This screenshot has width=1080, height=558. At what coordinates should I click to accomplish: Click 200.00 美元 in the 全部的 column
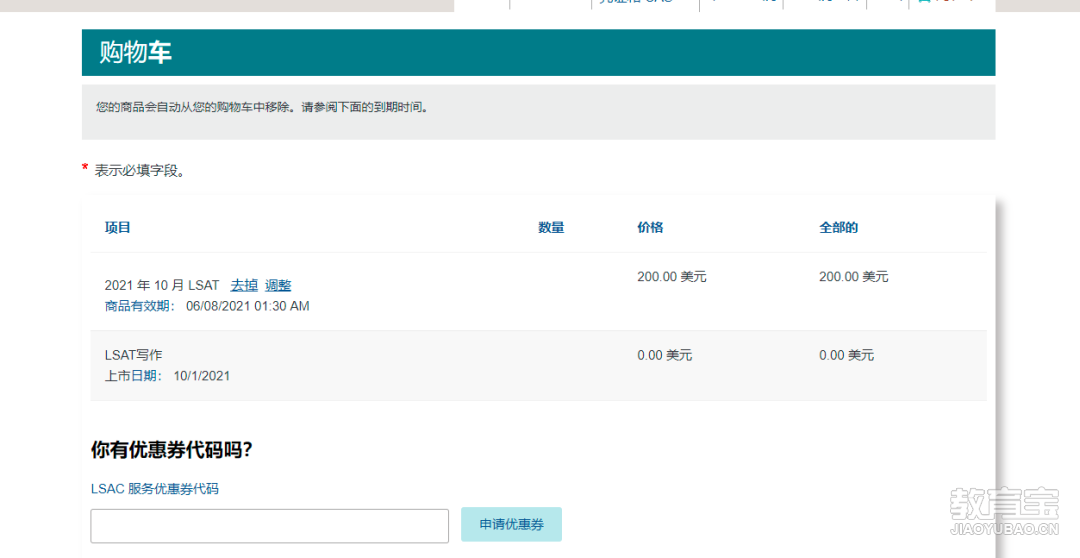click(853, 276)
